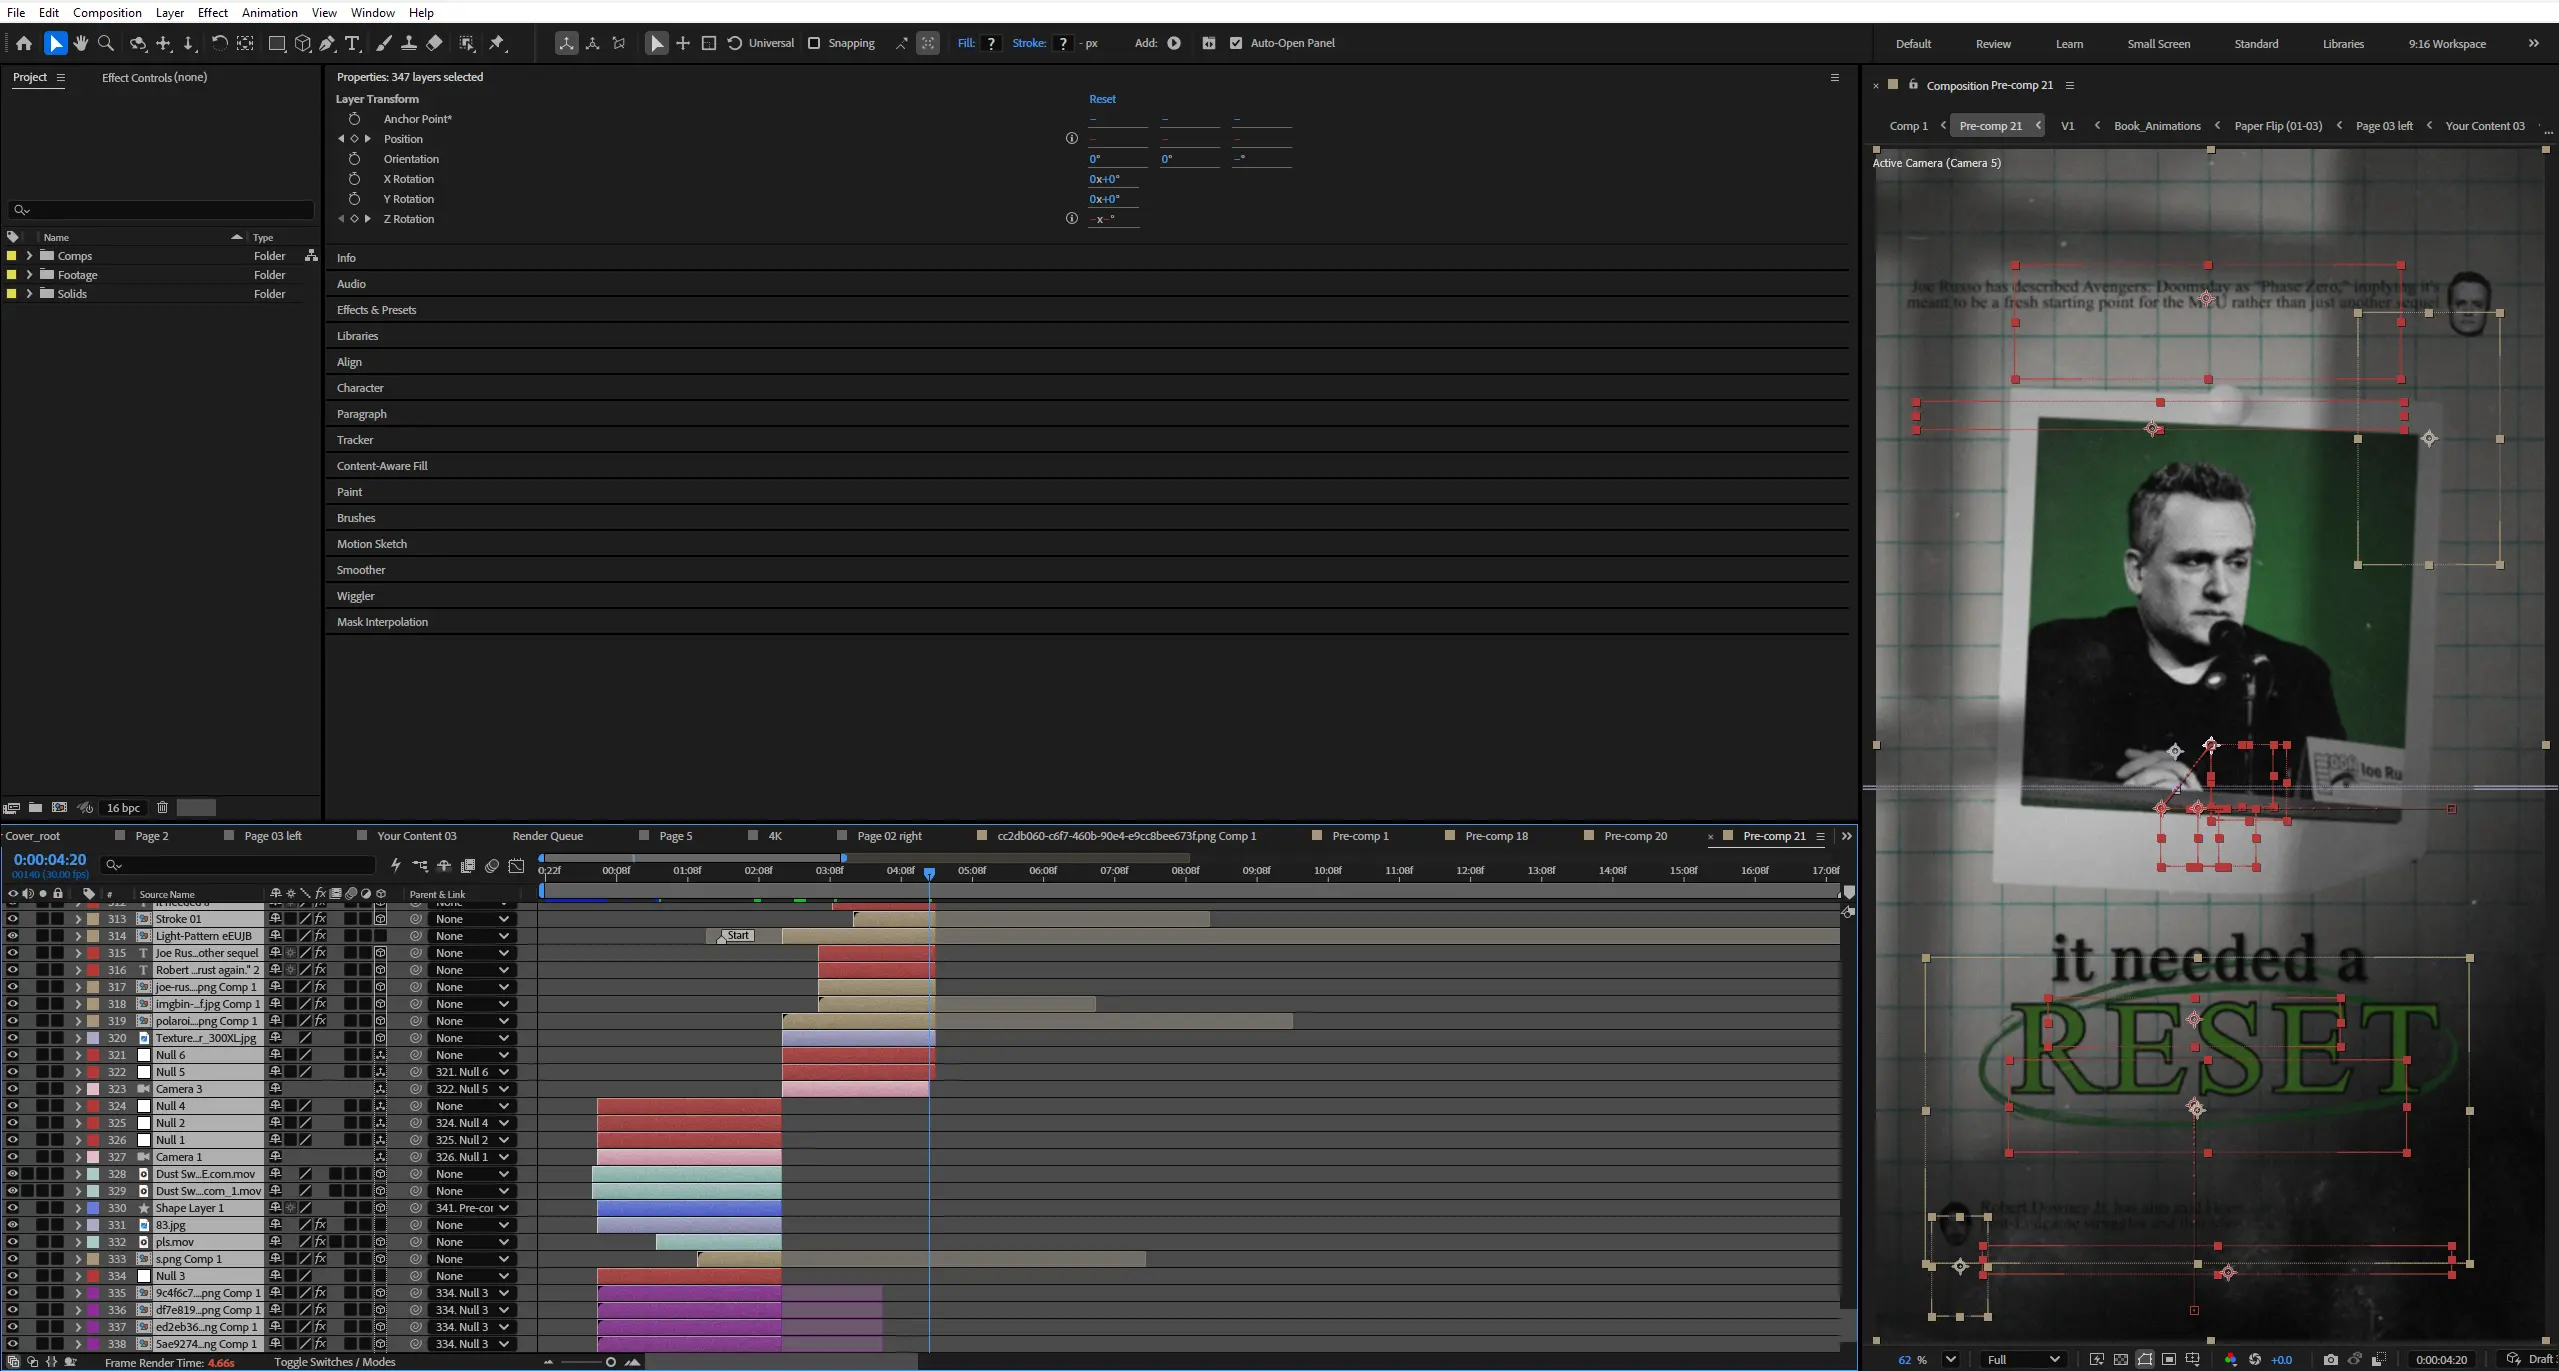Click the Project panel search field

pos(161,210)
